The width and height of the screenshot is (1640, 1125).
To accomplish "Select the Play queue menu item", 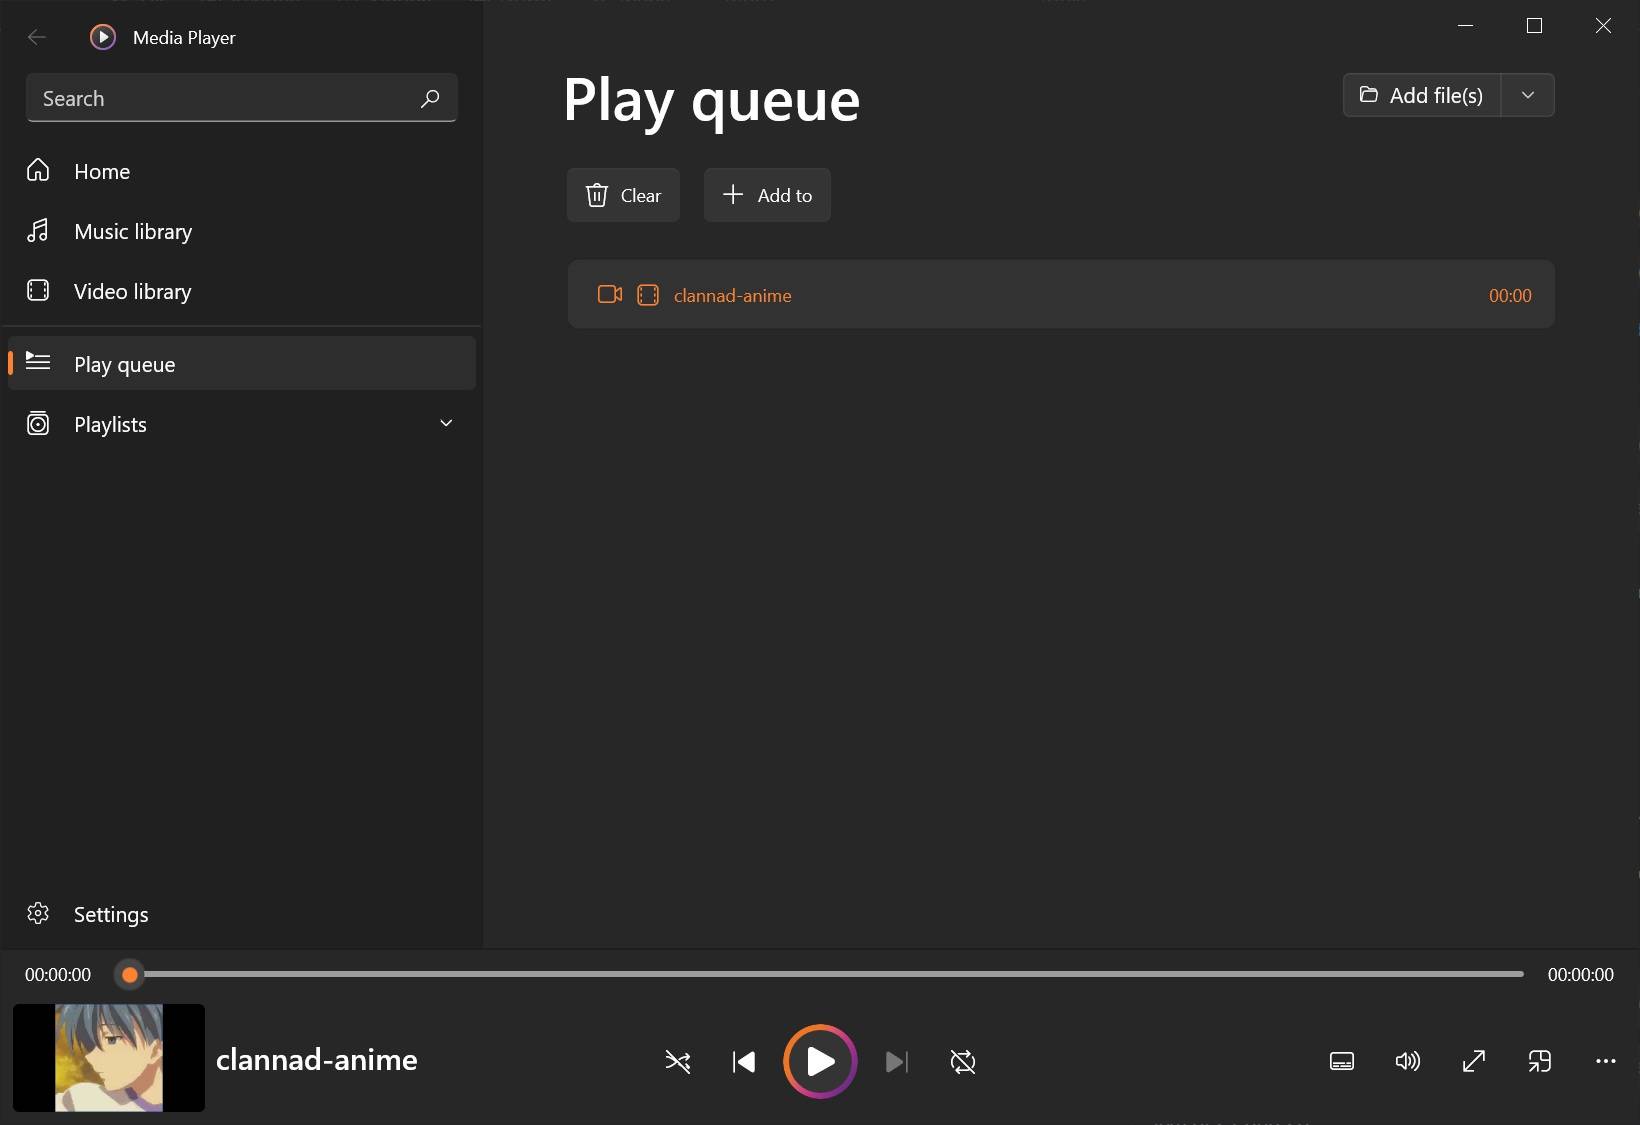I will pos(124,364).
